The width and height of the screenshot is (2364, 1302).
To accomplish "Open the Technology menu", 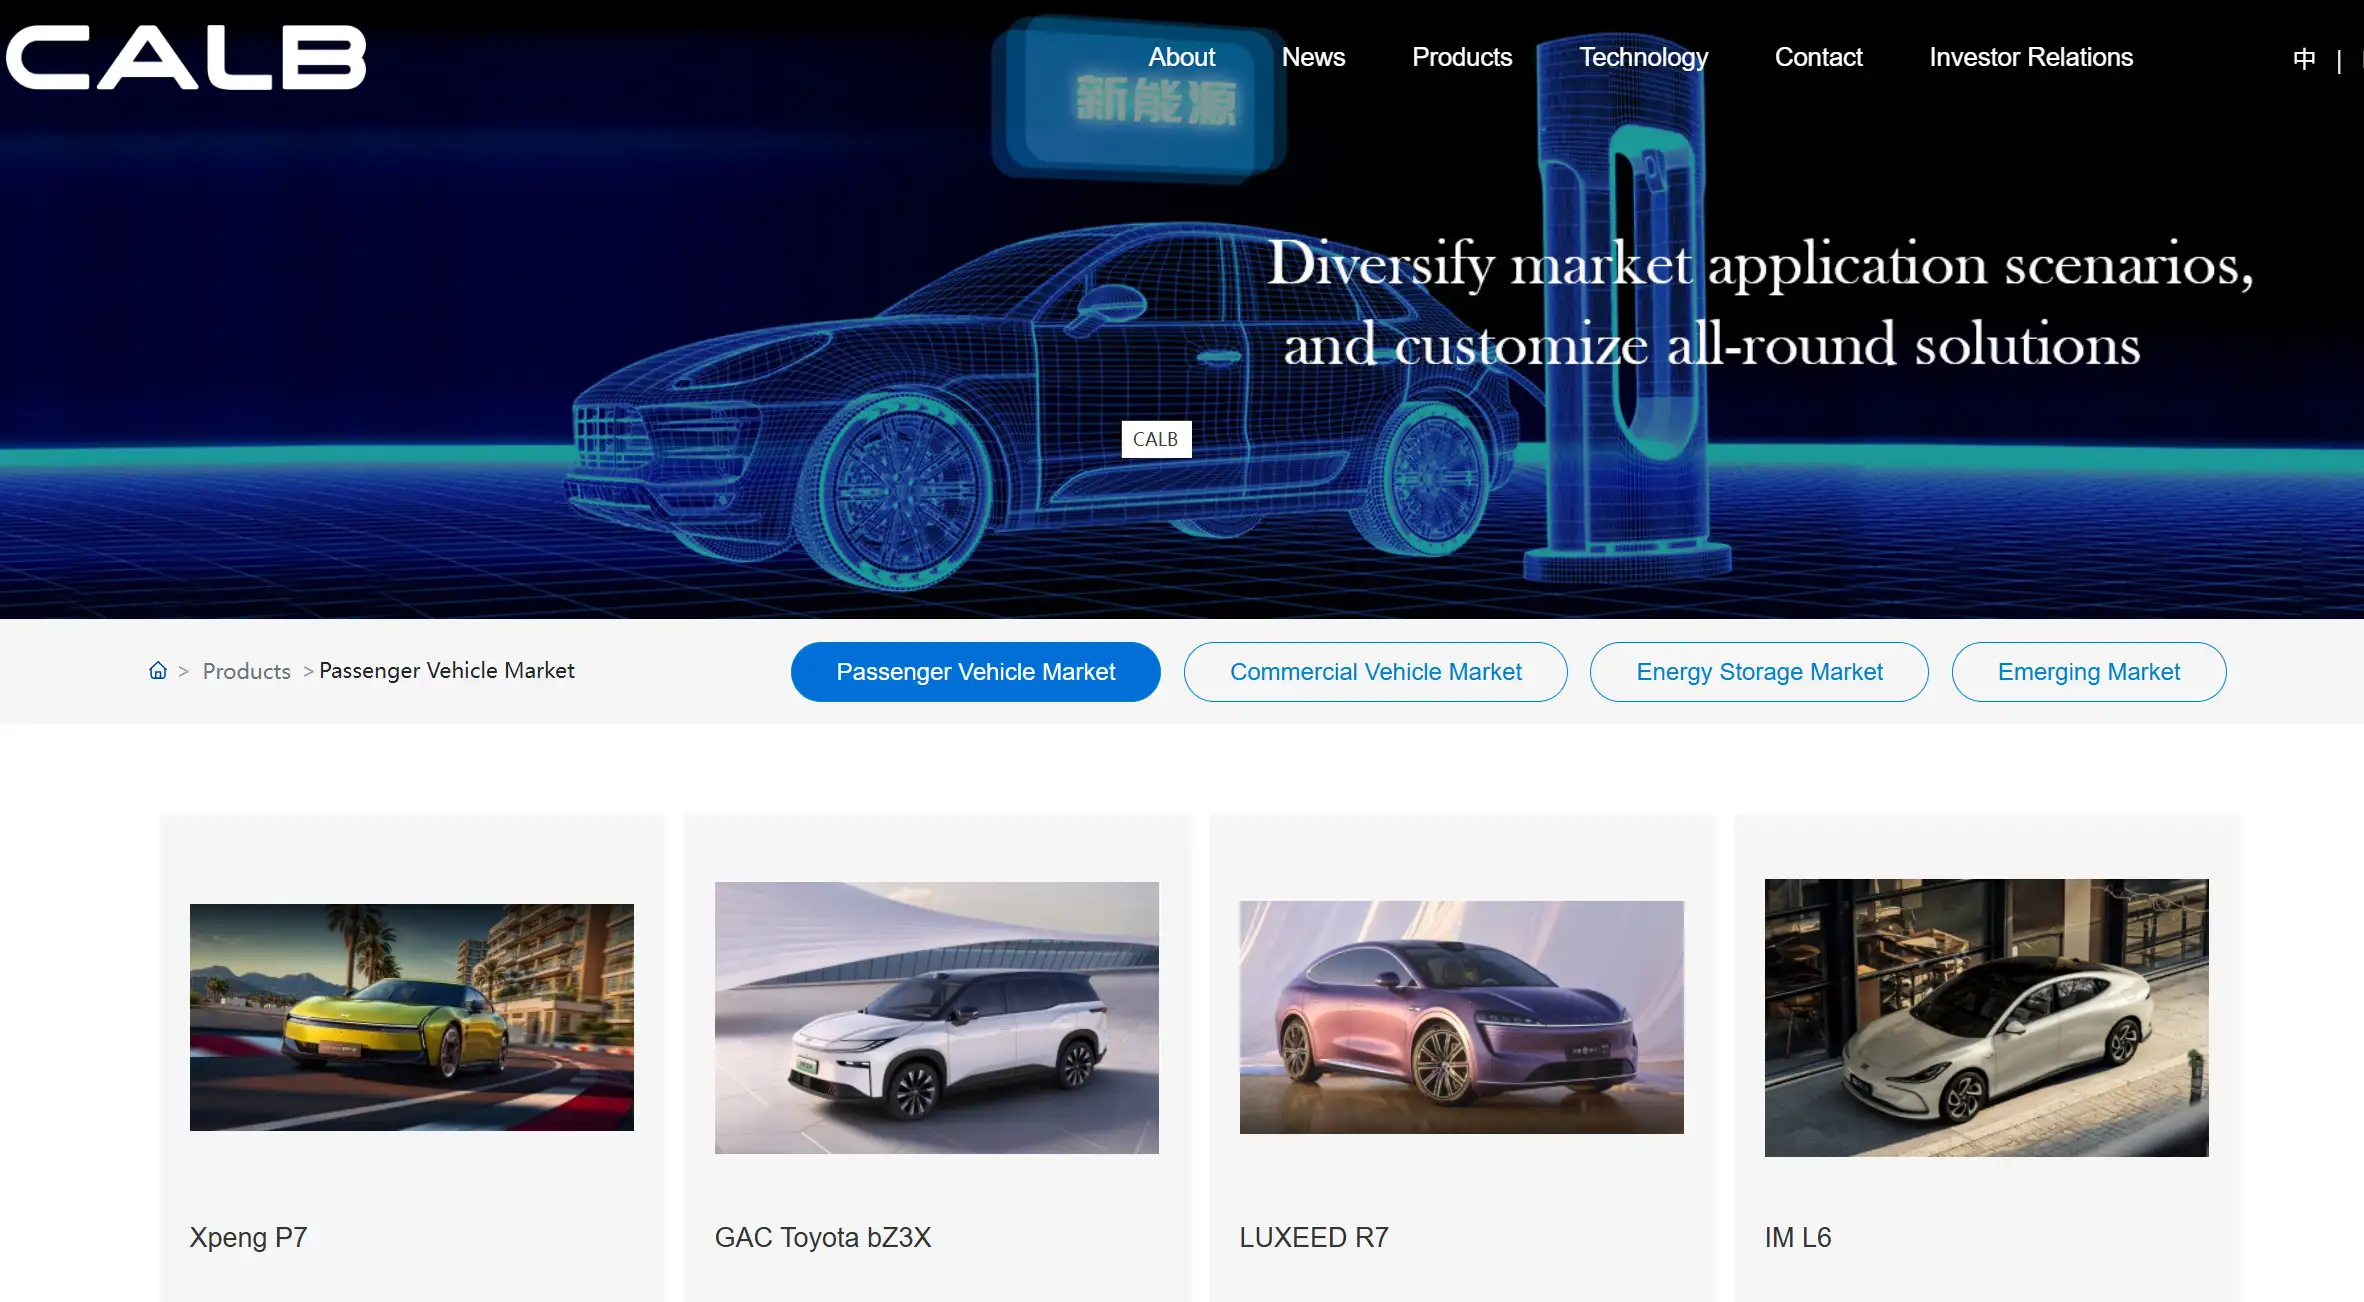I will (1643, 57).
